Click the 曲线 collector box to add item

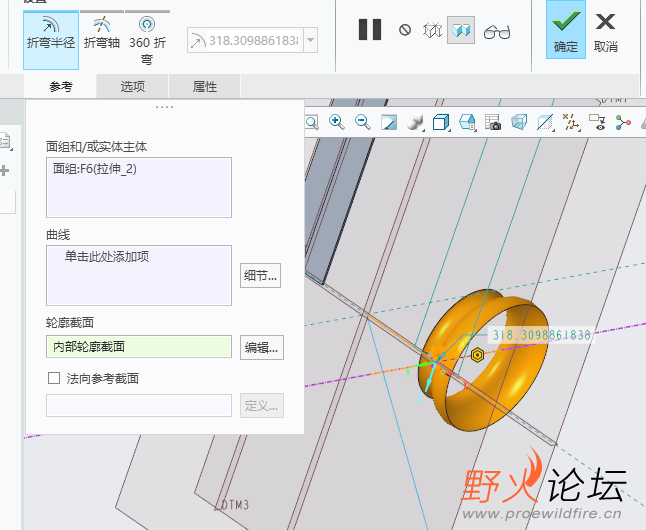pos(138,275)
